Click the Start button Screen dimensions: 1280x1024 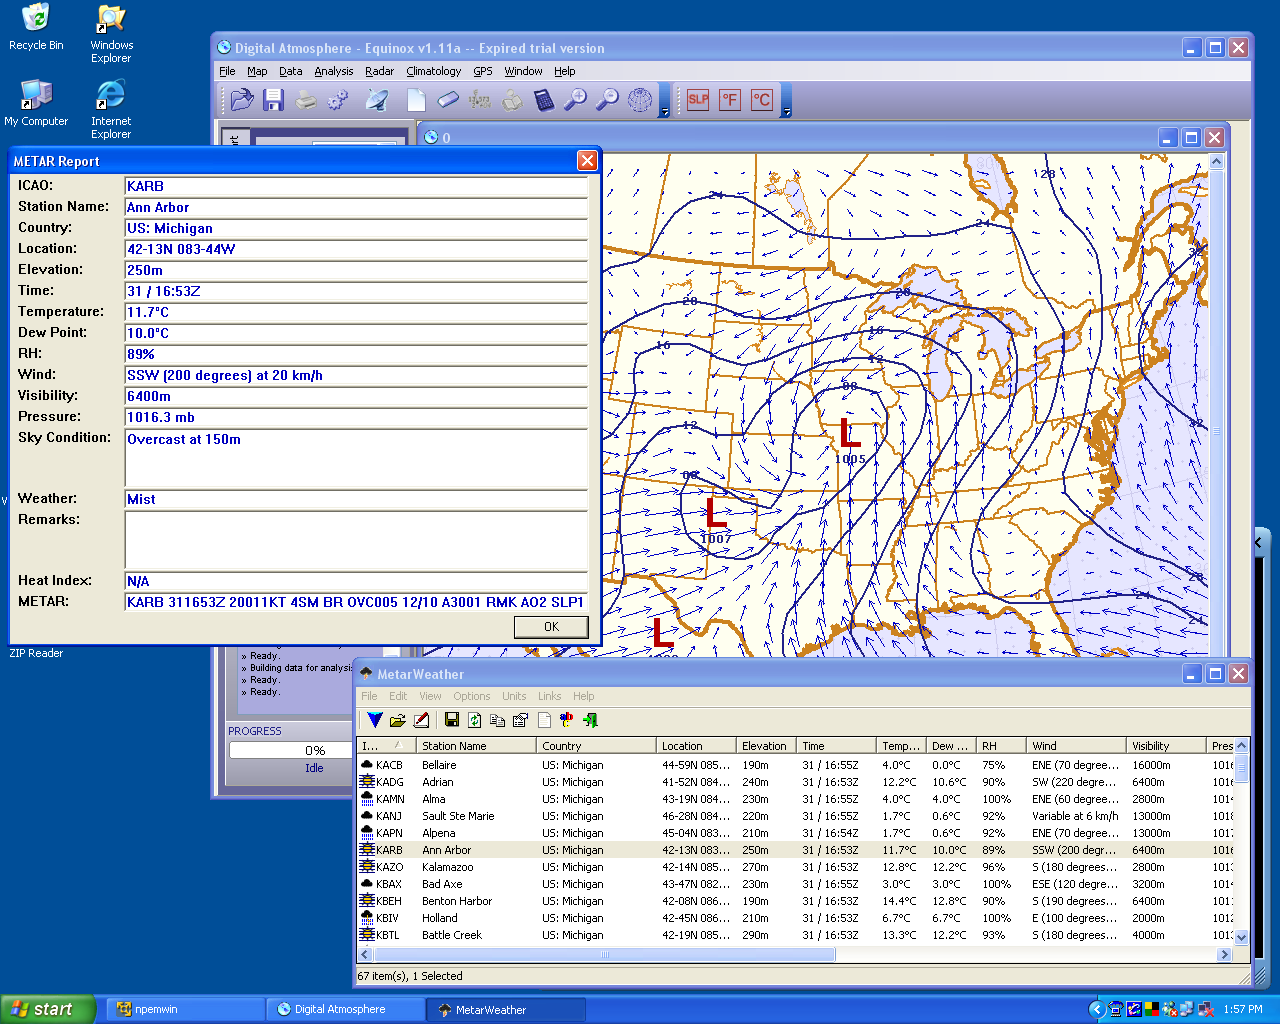(48, 1009)
